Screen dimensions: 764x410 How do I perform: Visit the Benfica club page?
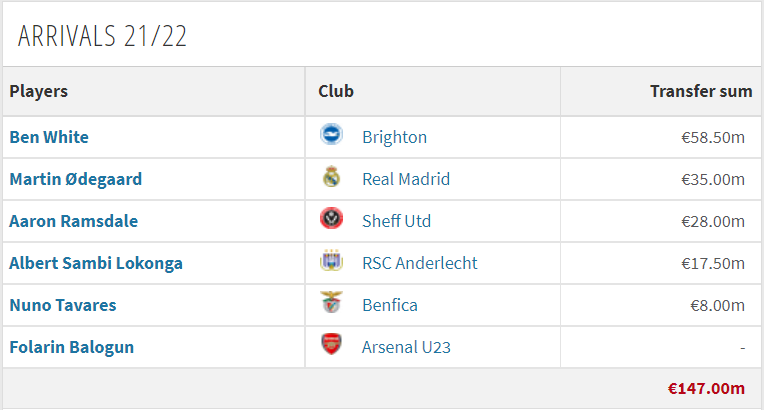[390, 305]
